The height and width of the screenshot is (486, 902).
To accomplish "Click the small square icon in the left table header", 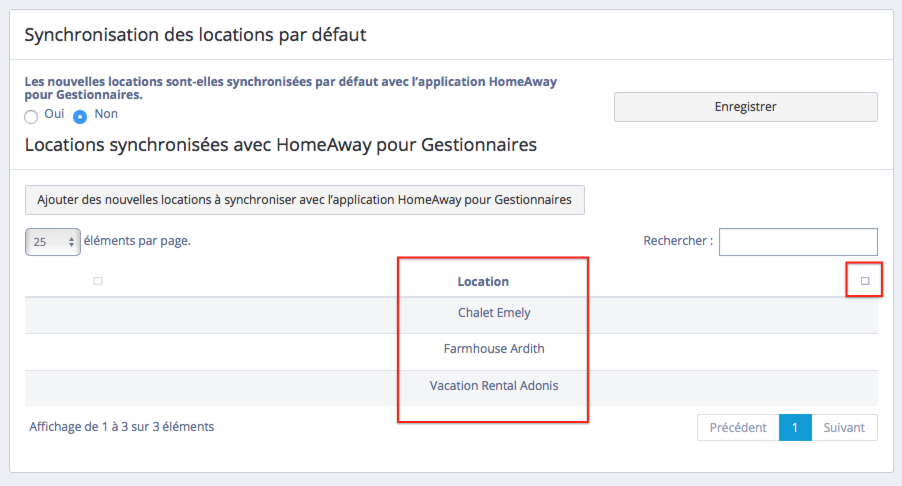I will pos(98,281).
